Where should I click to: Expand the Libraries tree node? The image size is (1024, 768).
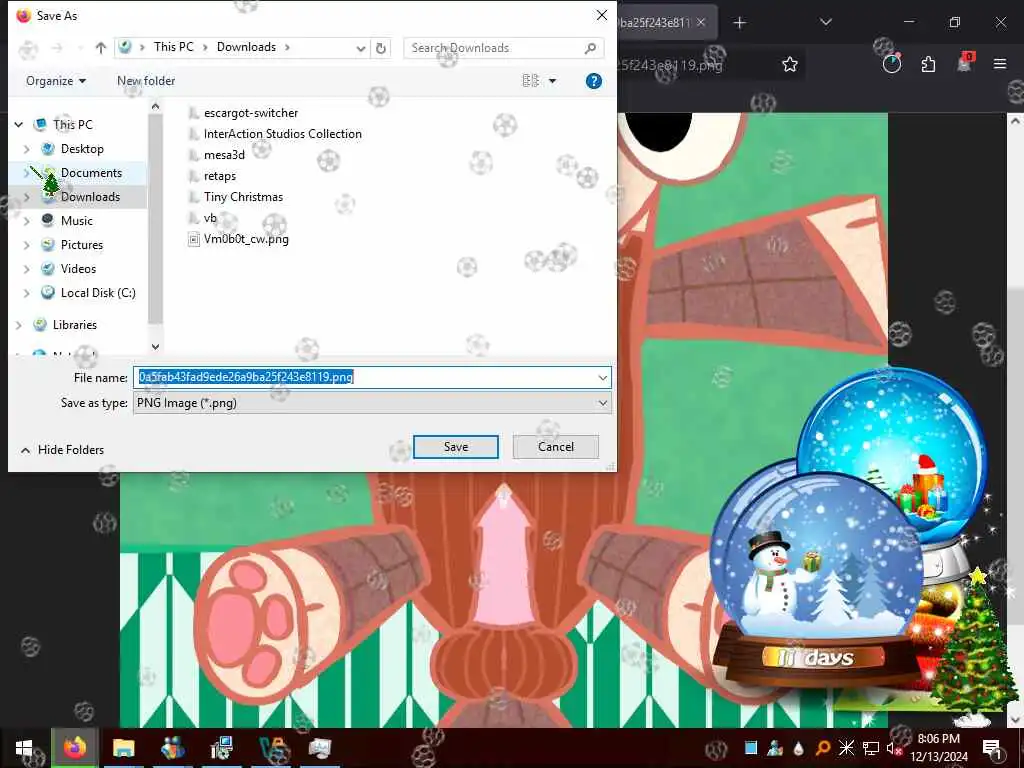[19, 325]
